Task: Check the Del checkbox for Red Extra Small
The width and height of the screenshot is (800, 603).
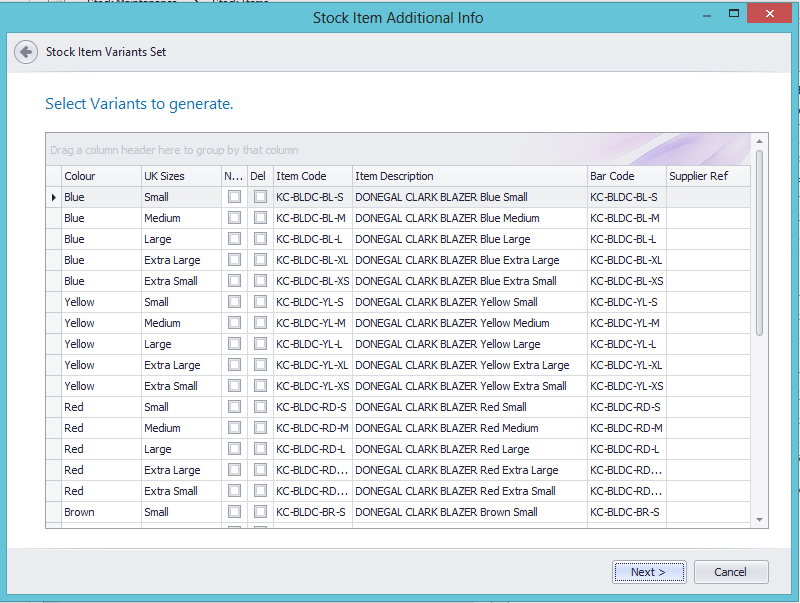Action: pos(260,491)
